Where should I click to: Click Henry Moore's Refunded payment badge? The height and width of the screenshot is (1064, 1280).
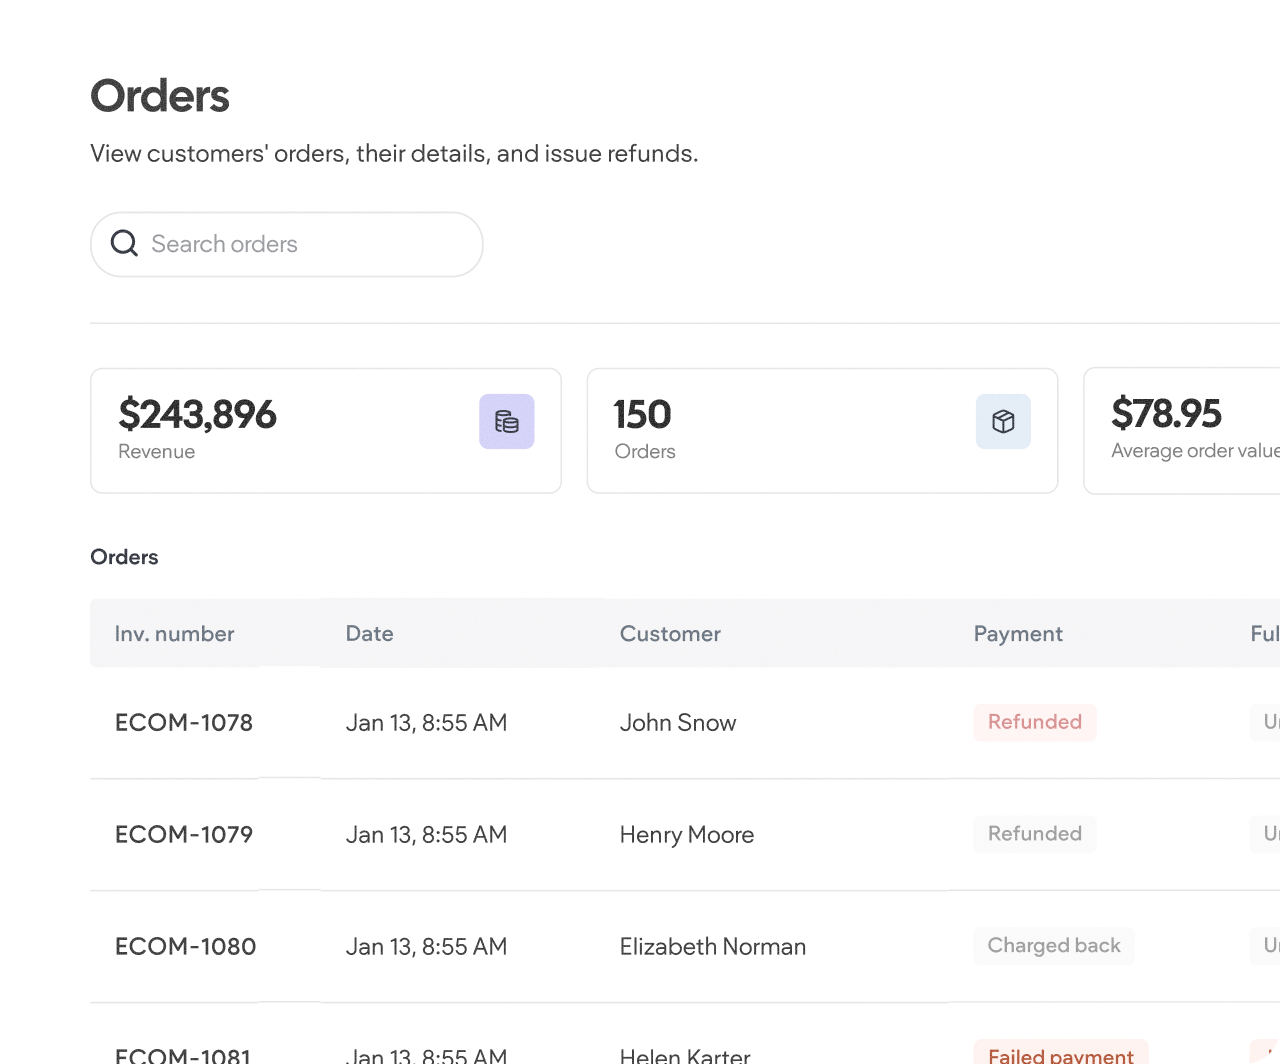click(x=1035, y=834)
